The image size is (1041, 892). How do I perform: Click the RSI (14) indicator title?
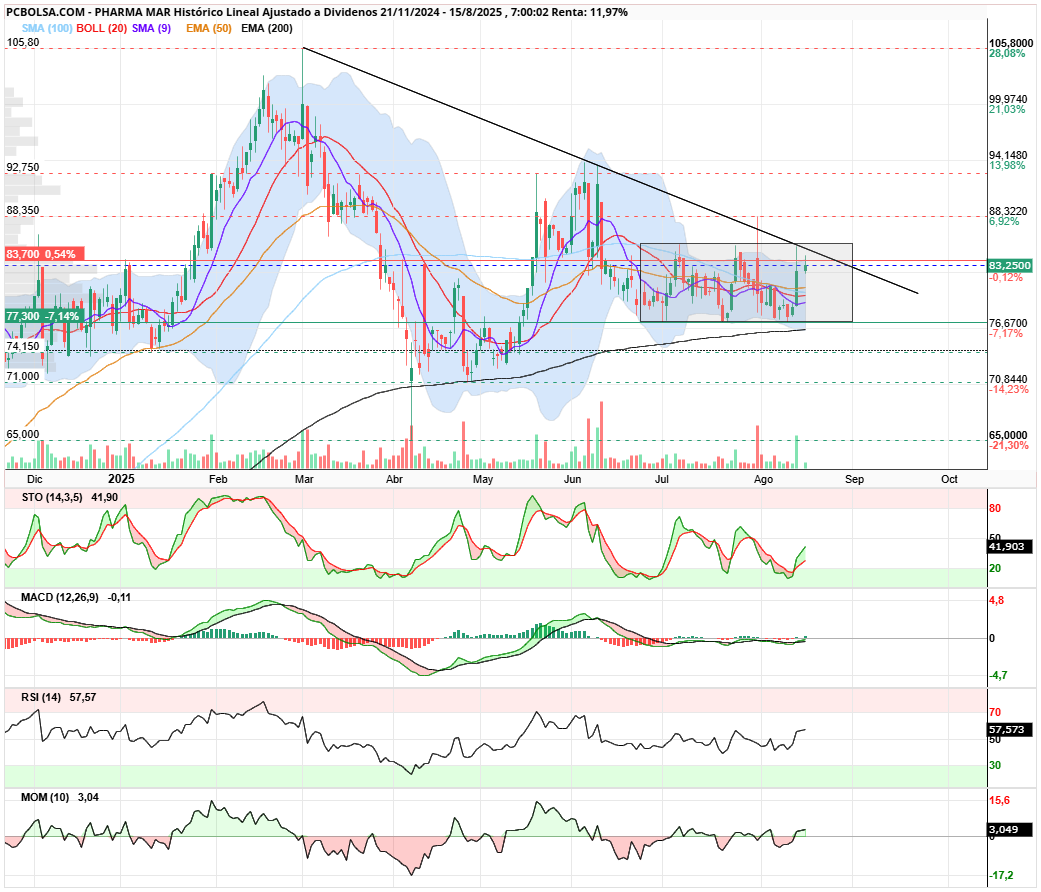[41, 698]
